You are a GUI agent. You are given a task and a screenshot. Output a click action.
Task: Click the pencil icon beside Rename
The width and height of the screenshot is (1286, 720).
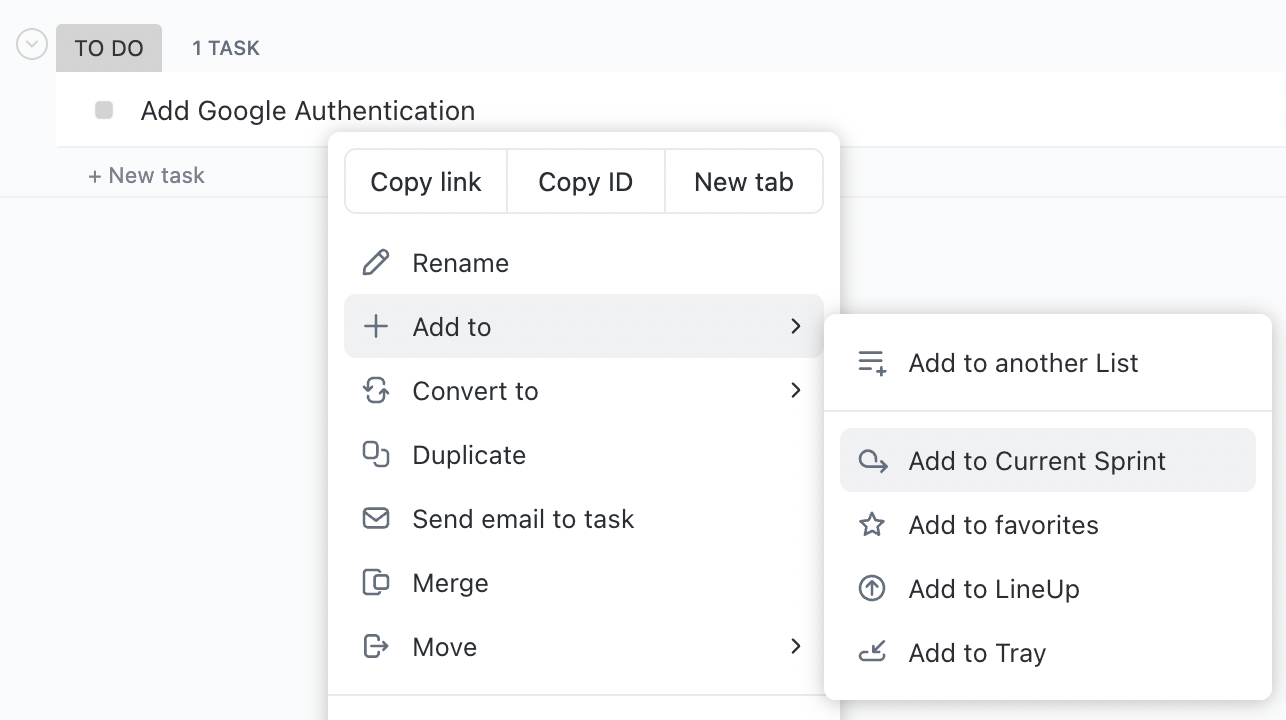(x=375, y=263)
